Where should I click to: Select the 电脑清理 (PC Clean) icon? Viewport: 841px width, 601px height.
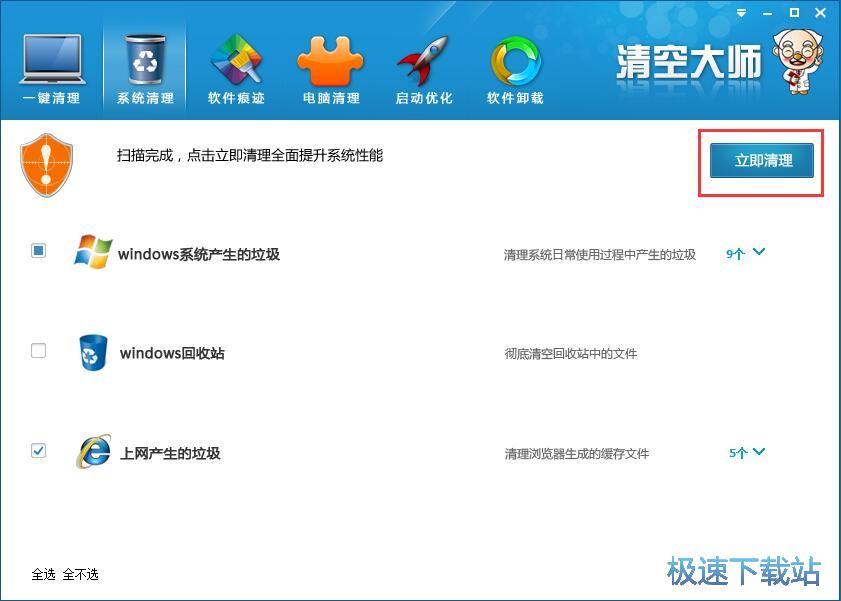point(330,60)
